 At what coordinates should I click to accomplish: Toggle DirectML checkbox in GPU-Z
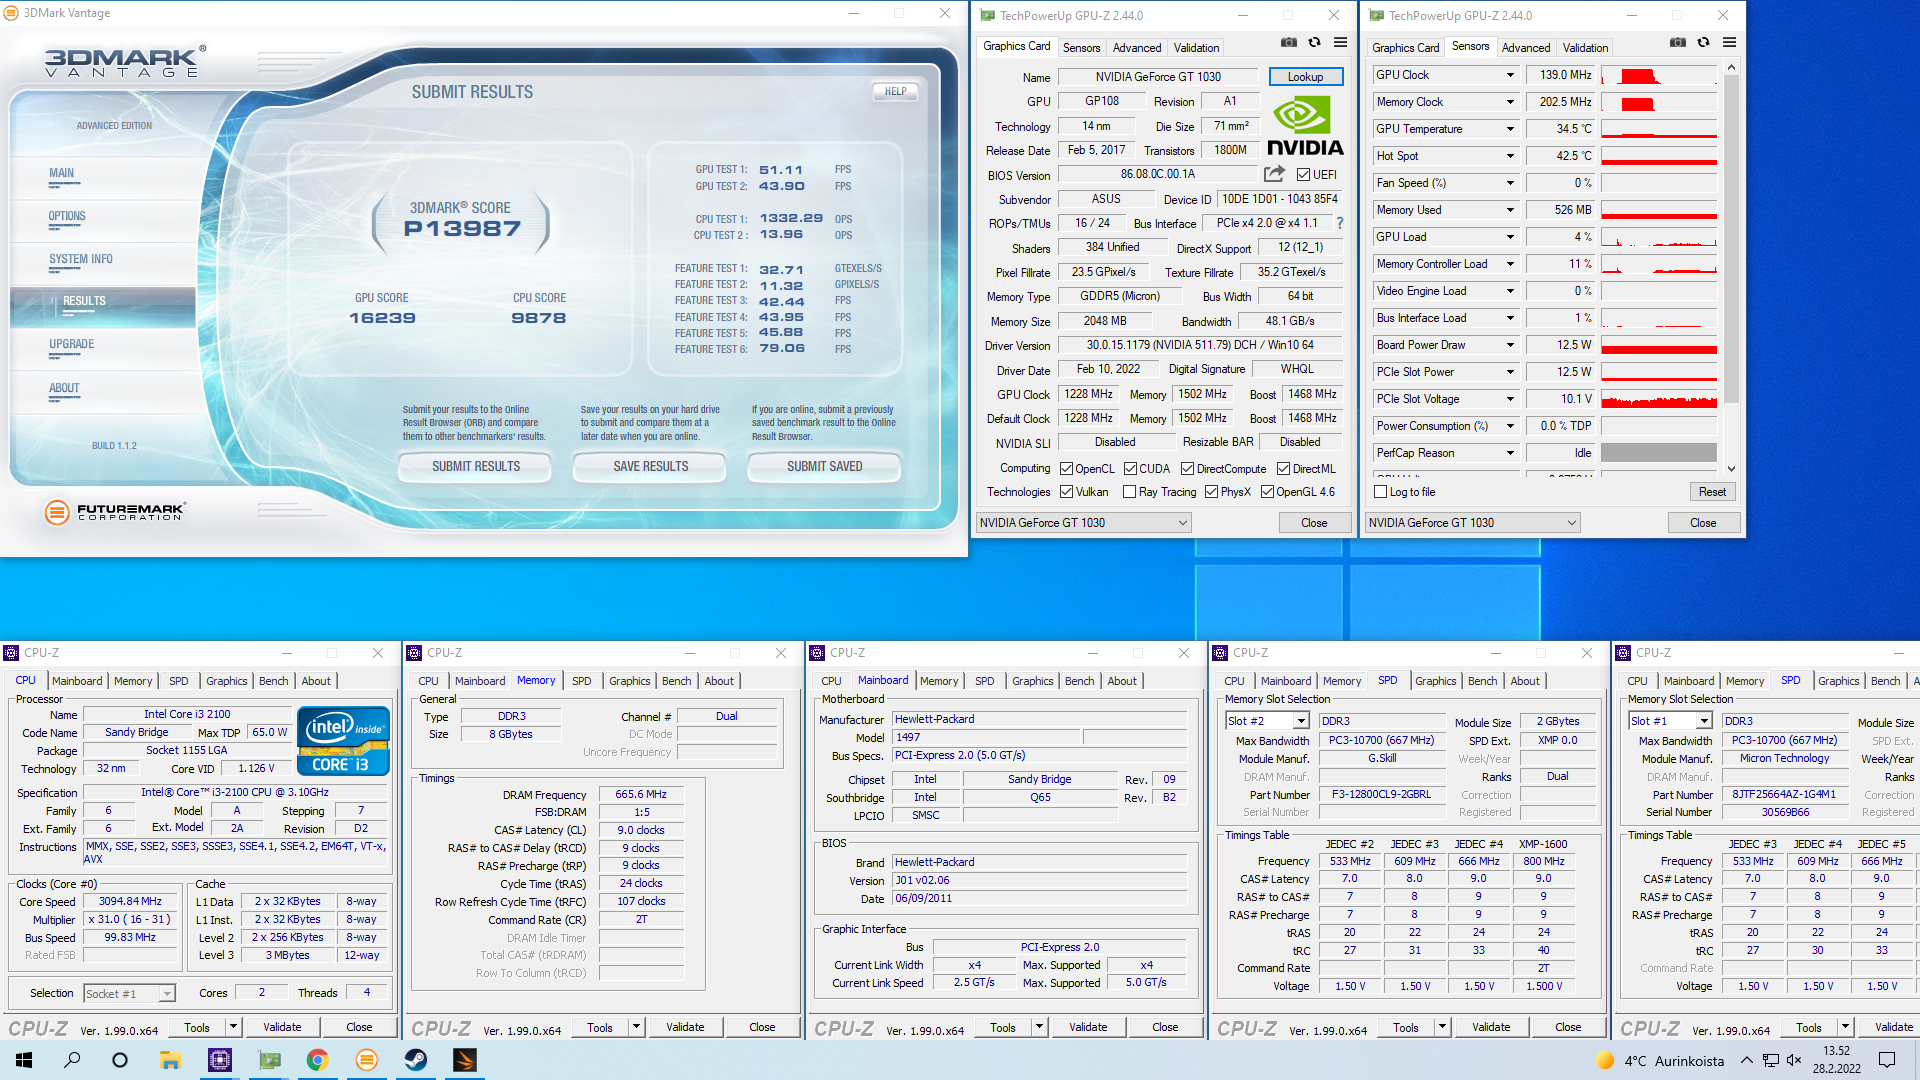click(x=1282, y=469)
